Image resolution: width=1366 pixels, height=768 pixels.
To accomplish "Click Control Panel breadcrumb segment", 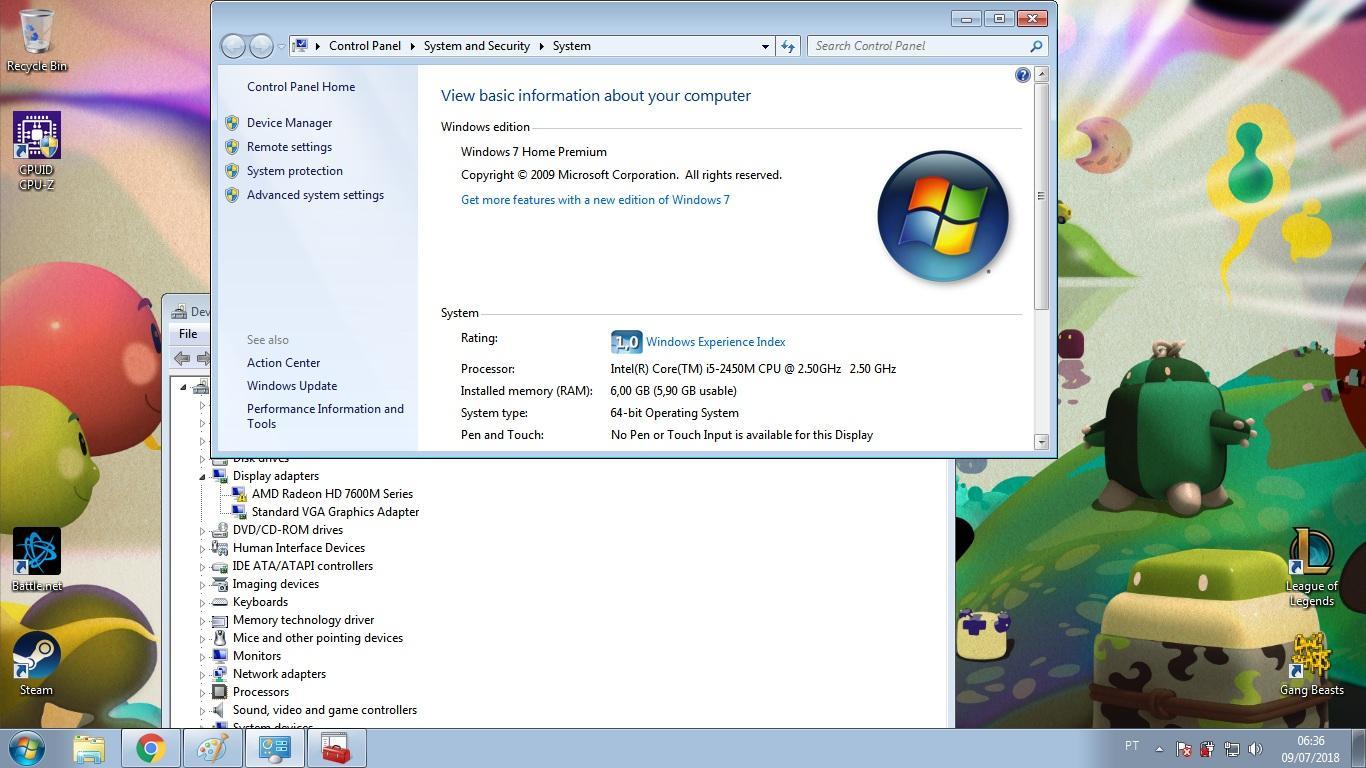I will pyautogui.click(x=365, y=46).
